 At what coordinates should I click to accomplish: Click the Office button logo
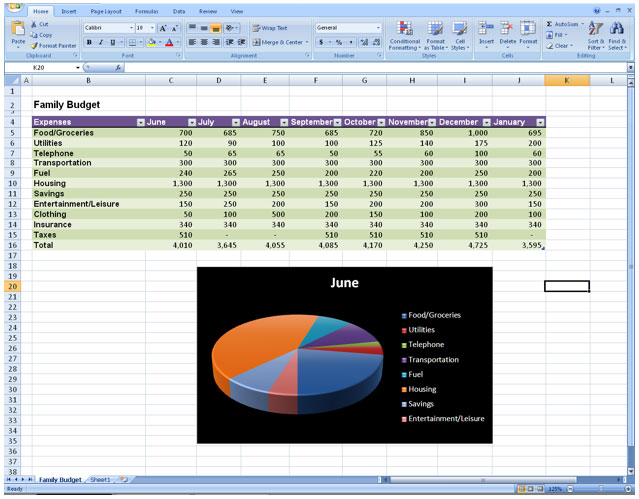12,10
